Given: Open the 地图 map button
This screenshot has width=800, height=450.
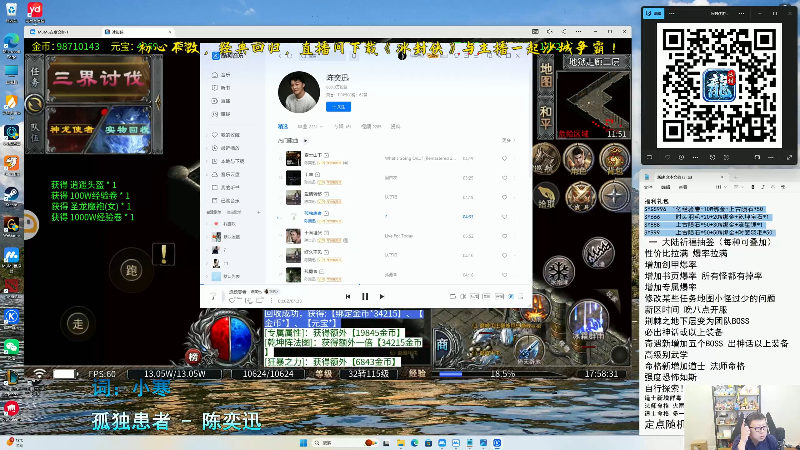Looking at the screenshot, I should click(x=545, y=75).
